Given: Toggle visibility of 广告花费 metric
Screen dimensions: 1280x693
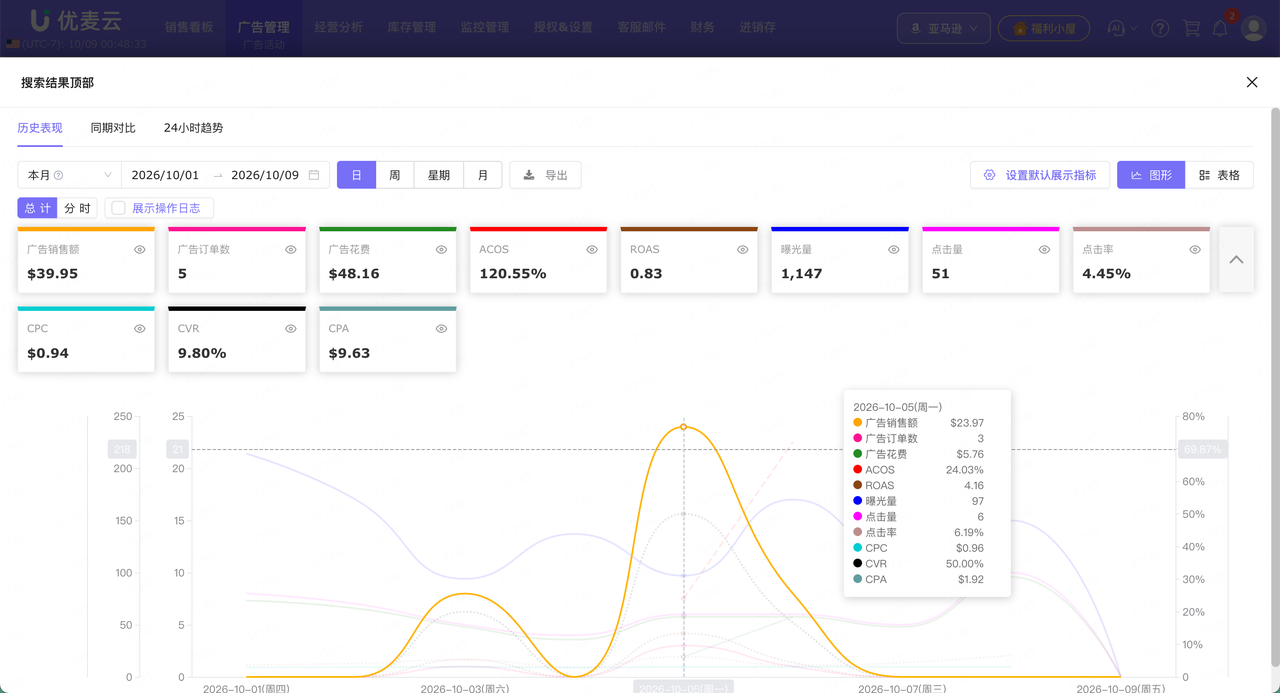Looking at the screenshot, I should click(x=442, y=250).
